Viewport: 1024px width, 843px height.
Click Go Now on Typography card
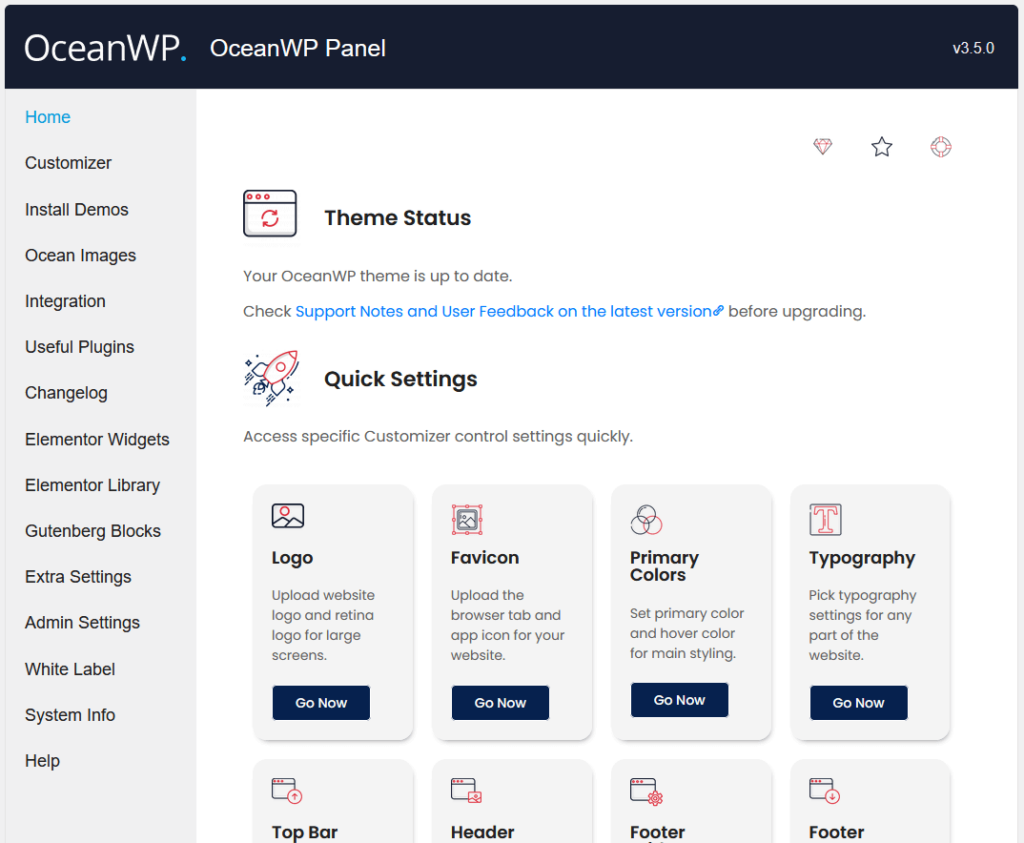pyautogui.click(x=858, y=703)
